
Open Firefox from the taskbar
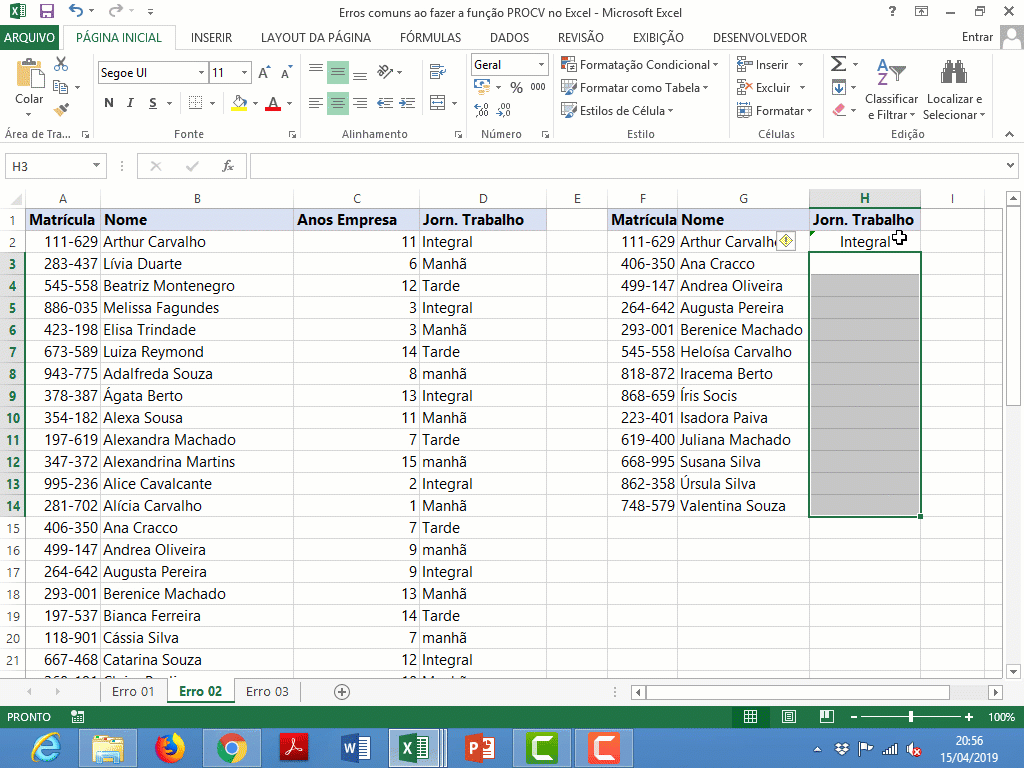pyautogui.click(x=170, y=747)
